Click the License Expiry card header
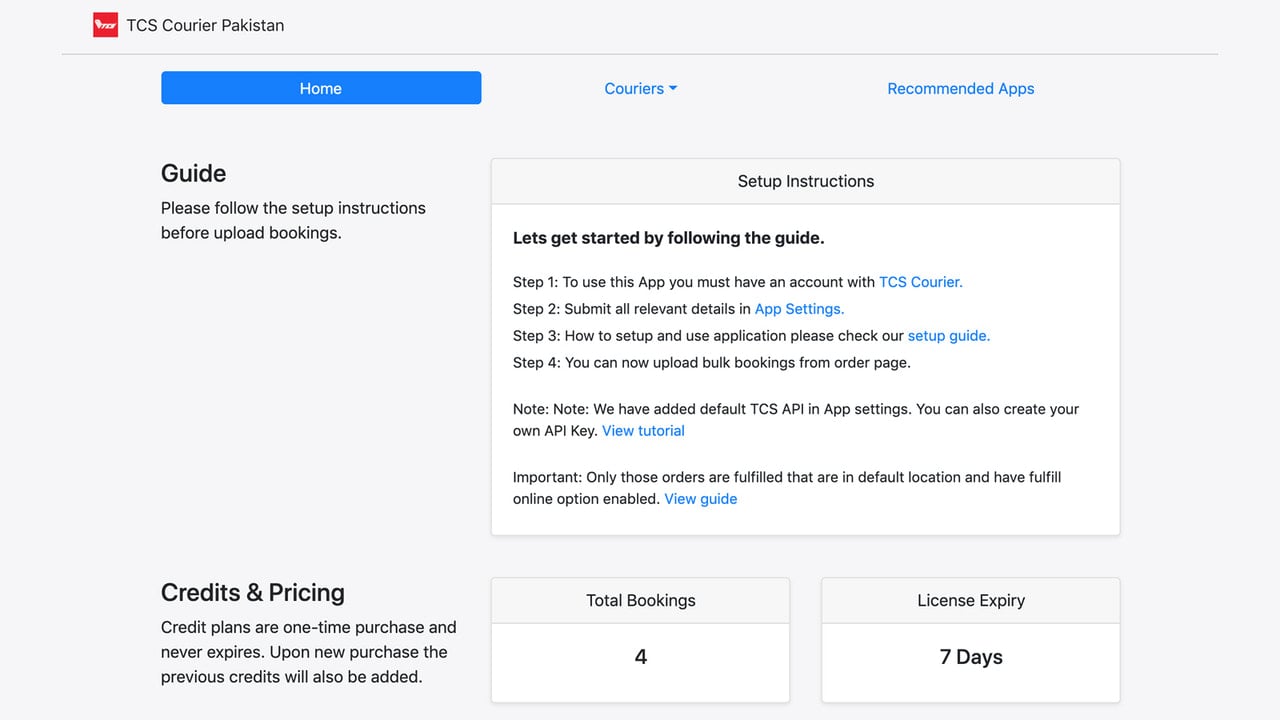 point(971,601)
